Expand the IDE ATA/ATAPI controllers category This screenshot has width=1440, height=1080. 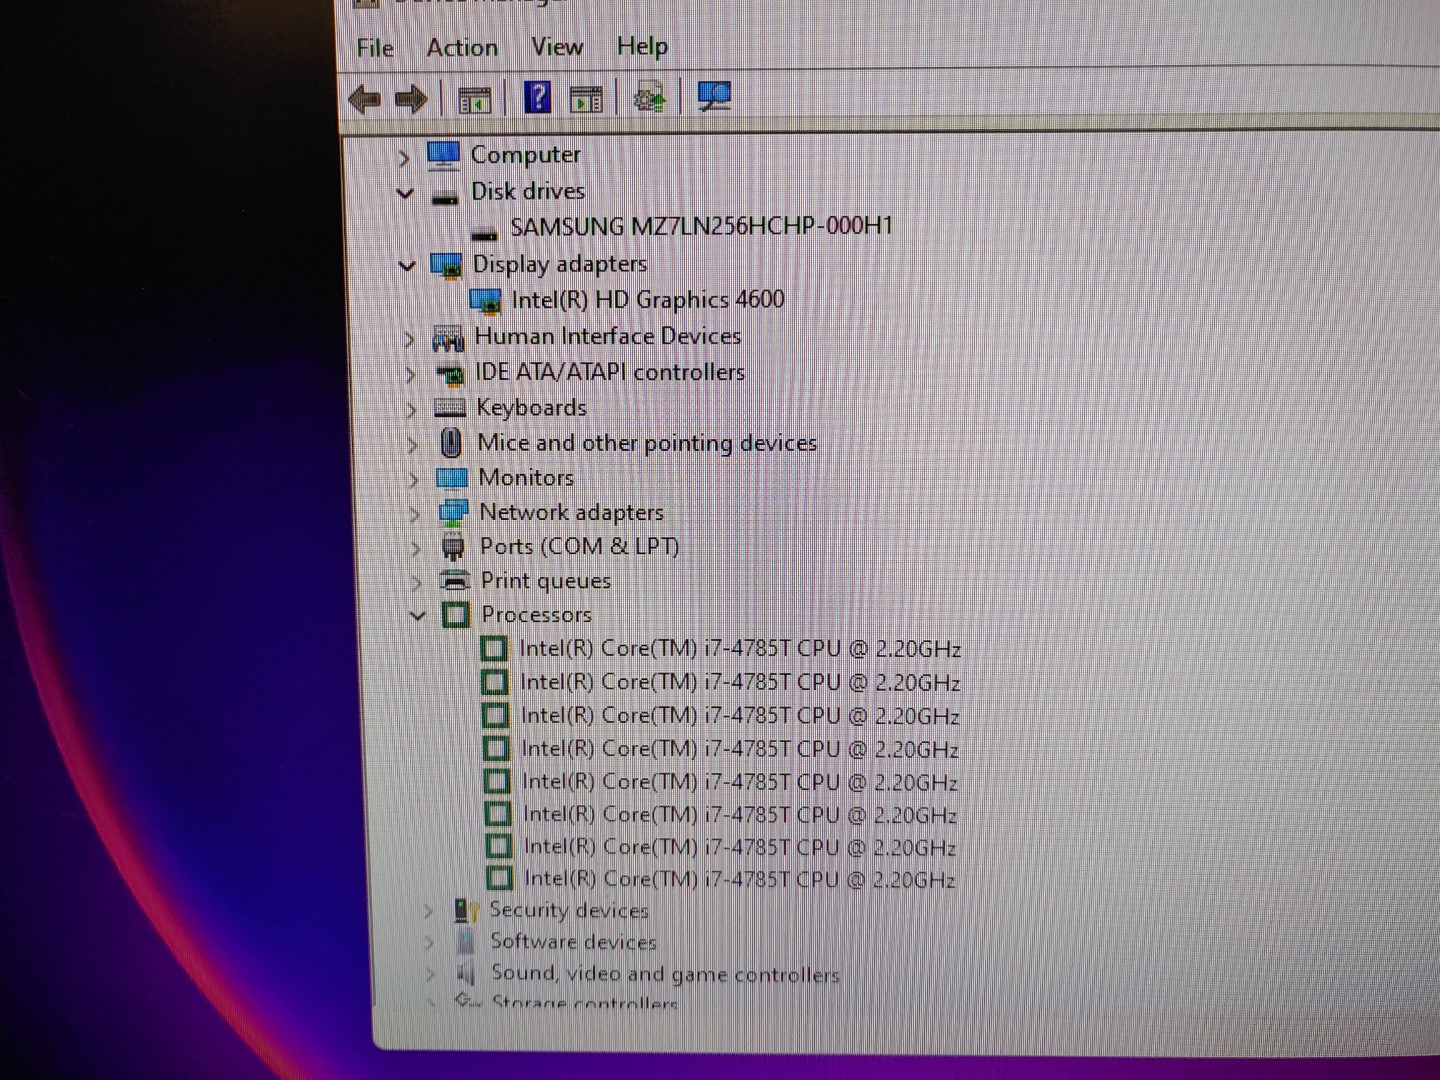410,375
